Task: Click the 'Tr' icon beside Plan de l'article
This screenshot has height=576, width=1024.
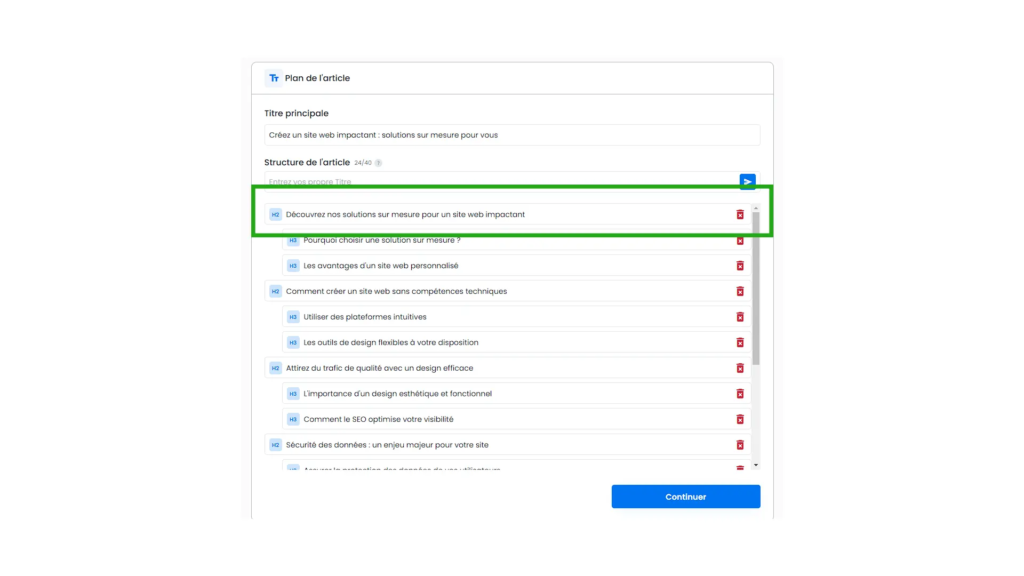Action: click(274, 78)
